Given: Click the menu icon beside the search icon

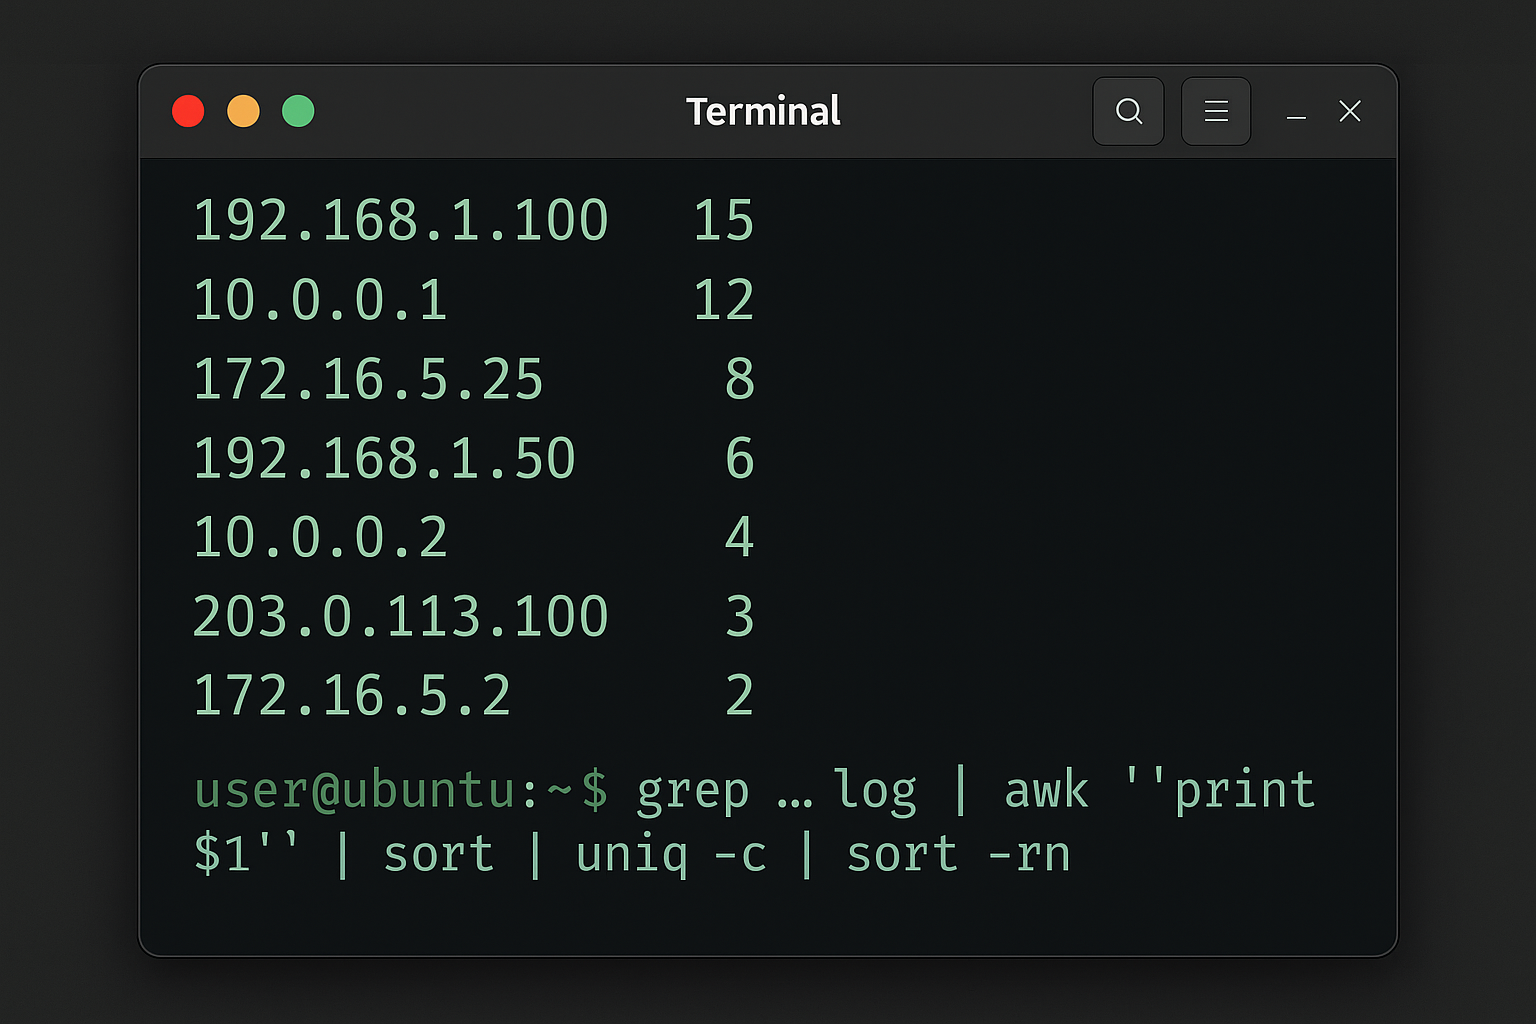Looking at the screenshot, I should (1215, 111).
